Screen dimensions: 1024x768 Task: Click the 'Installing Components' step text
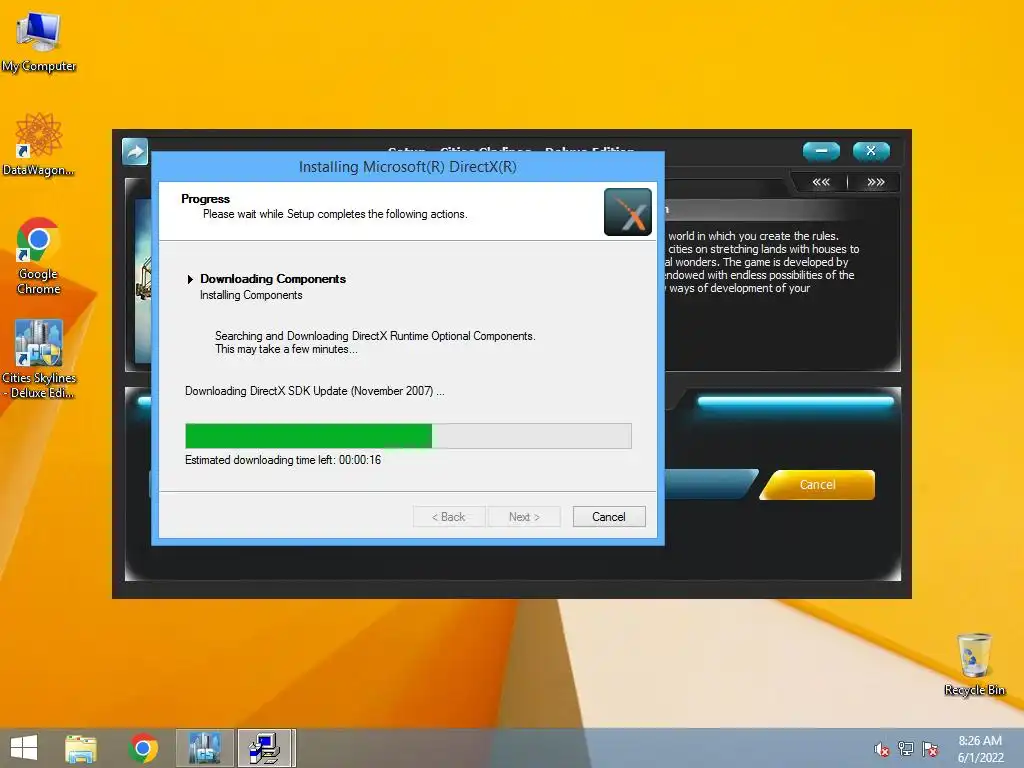pos(251,295)
